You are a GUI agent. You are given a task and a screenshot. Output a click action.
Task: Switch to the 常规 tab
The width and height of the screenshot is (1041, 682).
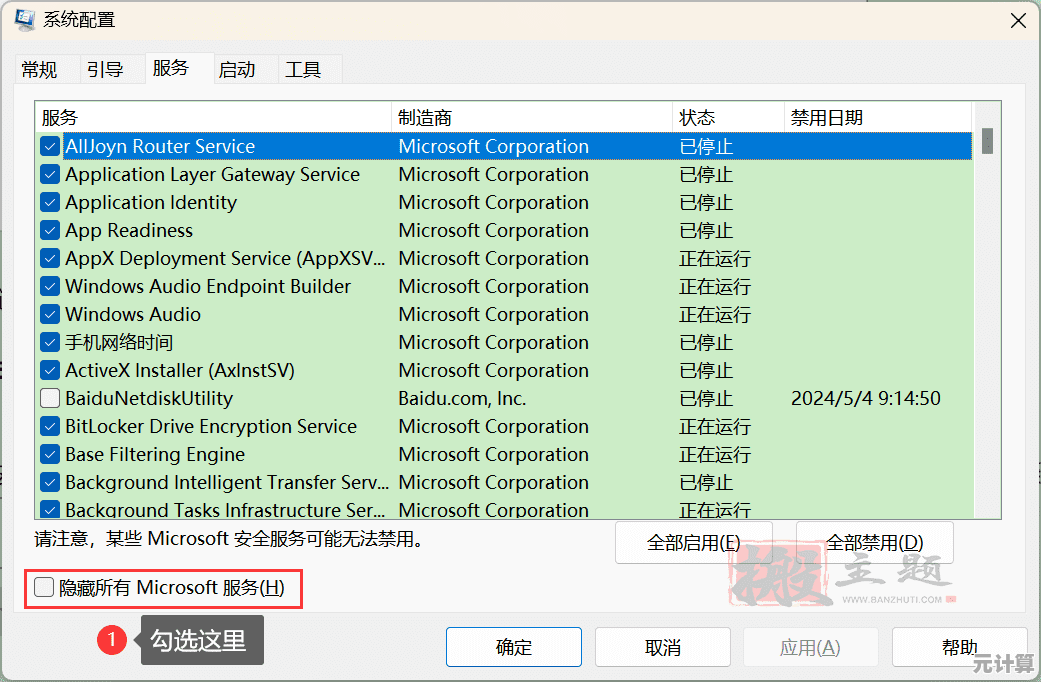[39, 69]
